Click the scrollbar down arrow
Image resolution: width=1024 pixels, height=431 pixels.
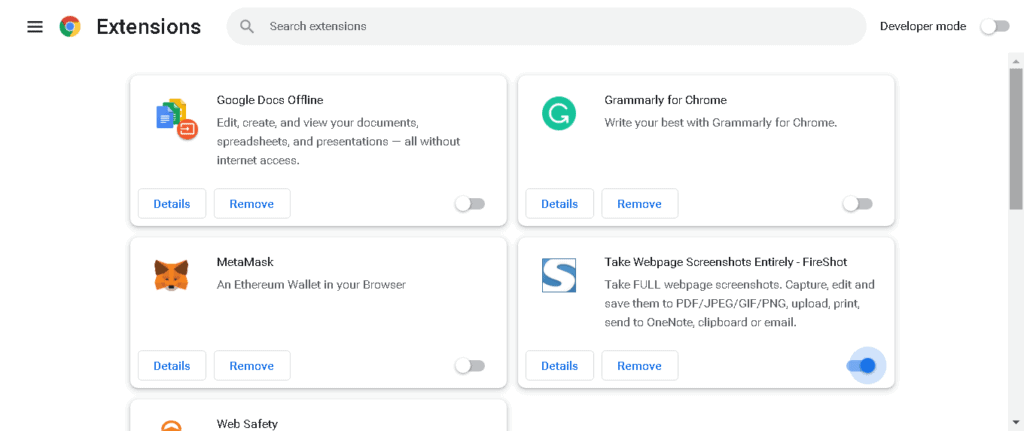[1016, 423]
